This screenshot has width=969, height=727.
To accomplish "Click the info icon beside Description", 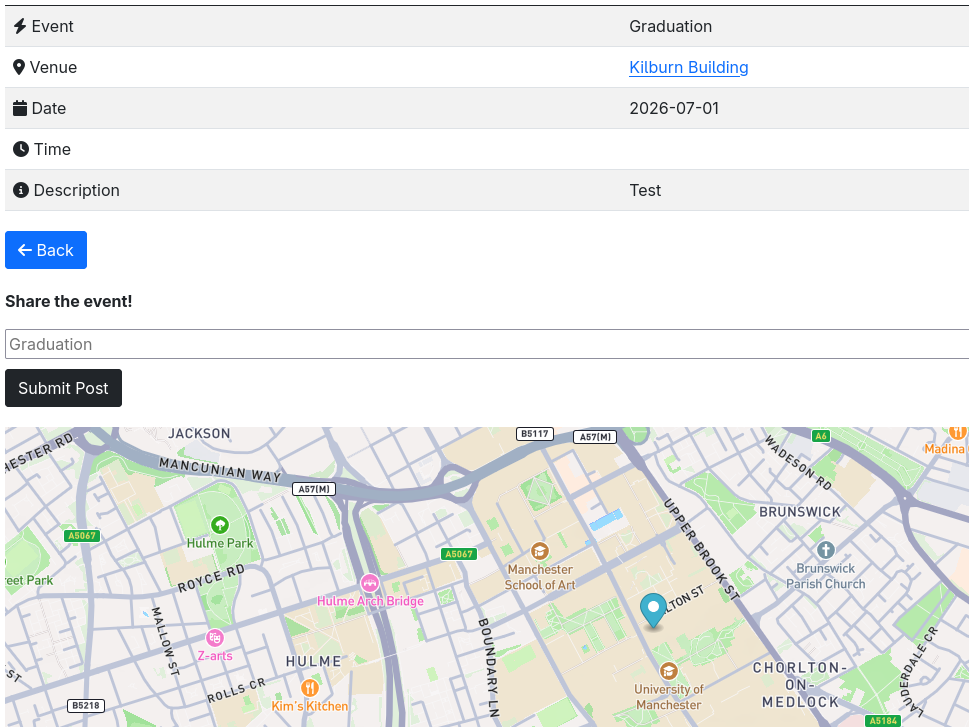I will tap(21, 190).
